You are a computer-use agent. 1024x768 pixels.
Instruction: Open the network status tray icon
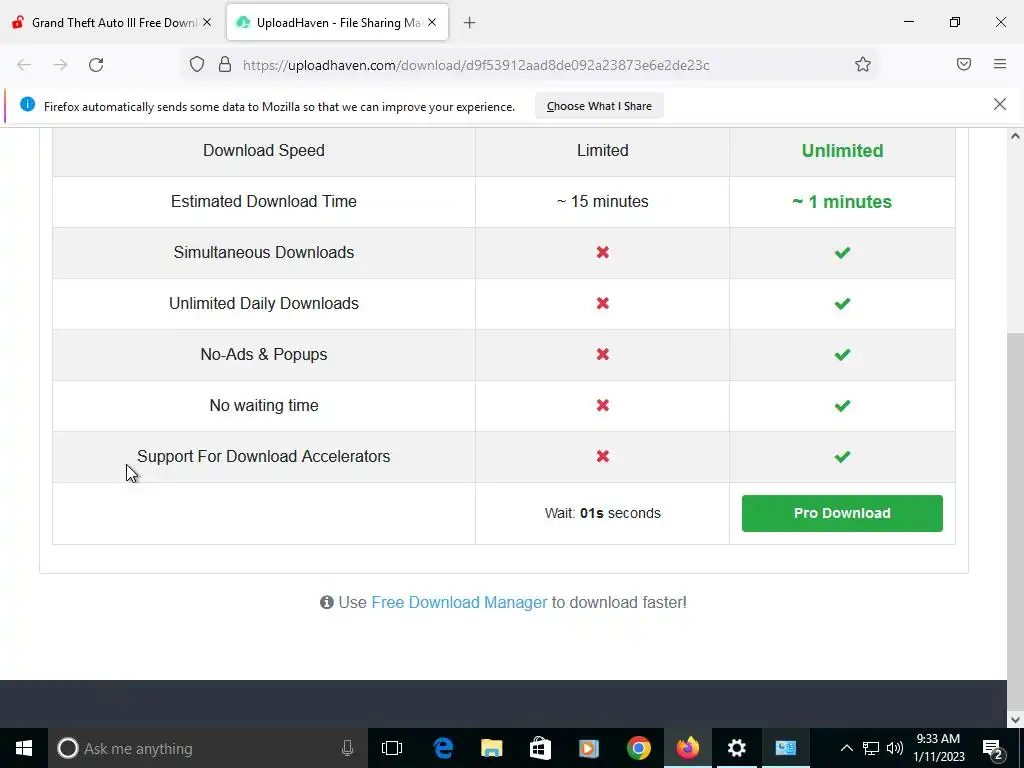tap(871, 748)
